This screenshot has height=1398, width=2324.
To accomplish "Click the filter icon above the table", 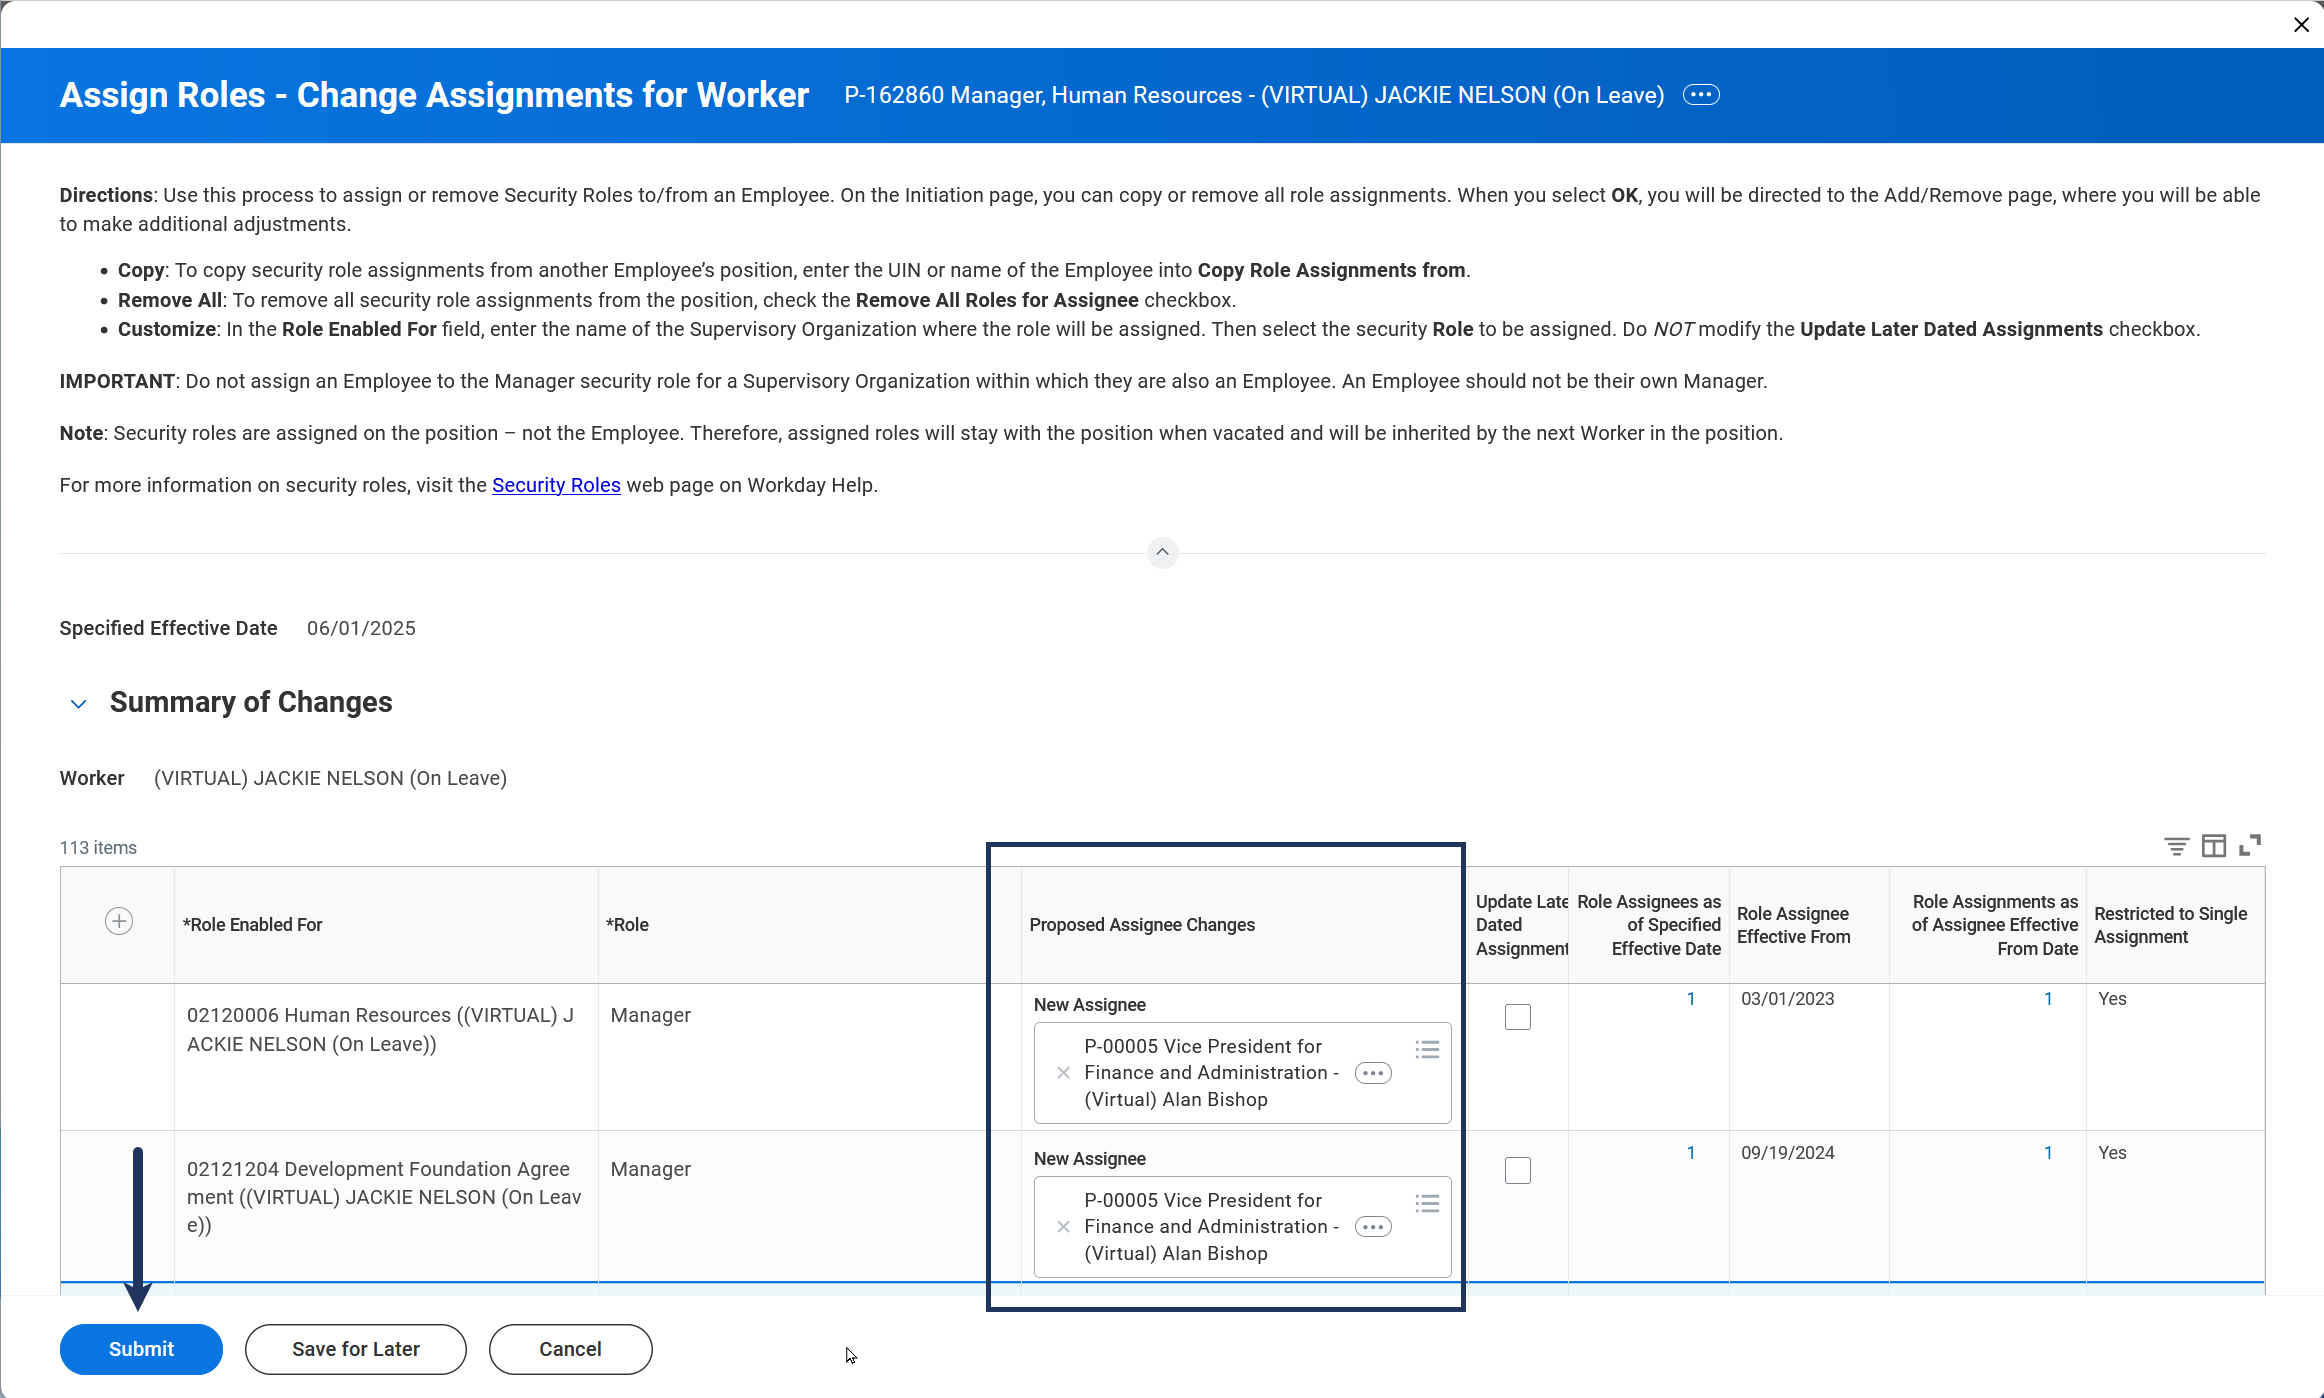I will [2176, 846].
